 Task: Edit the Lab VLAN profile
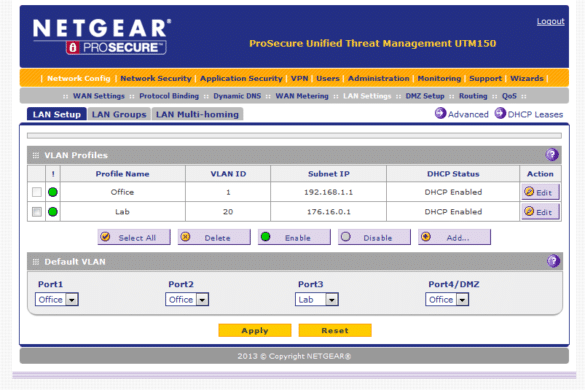[x=540, y=212]
